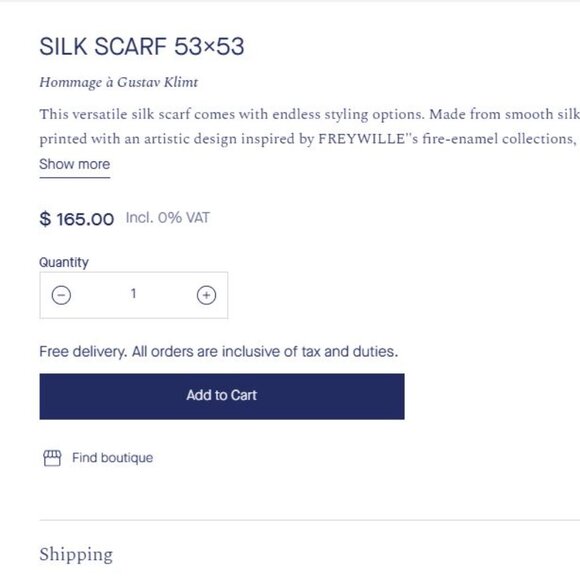Click the boutique storefront icon

(52, 458)
